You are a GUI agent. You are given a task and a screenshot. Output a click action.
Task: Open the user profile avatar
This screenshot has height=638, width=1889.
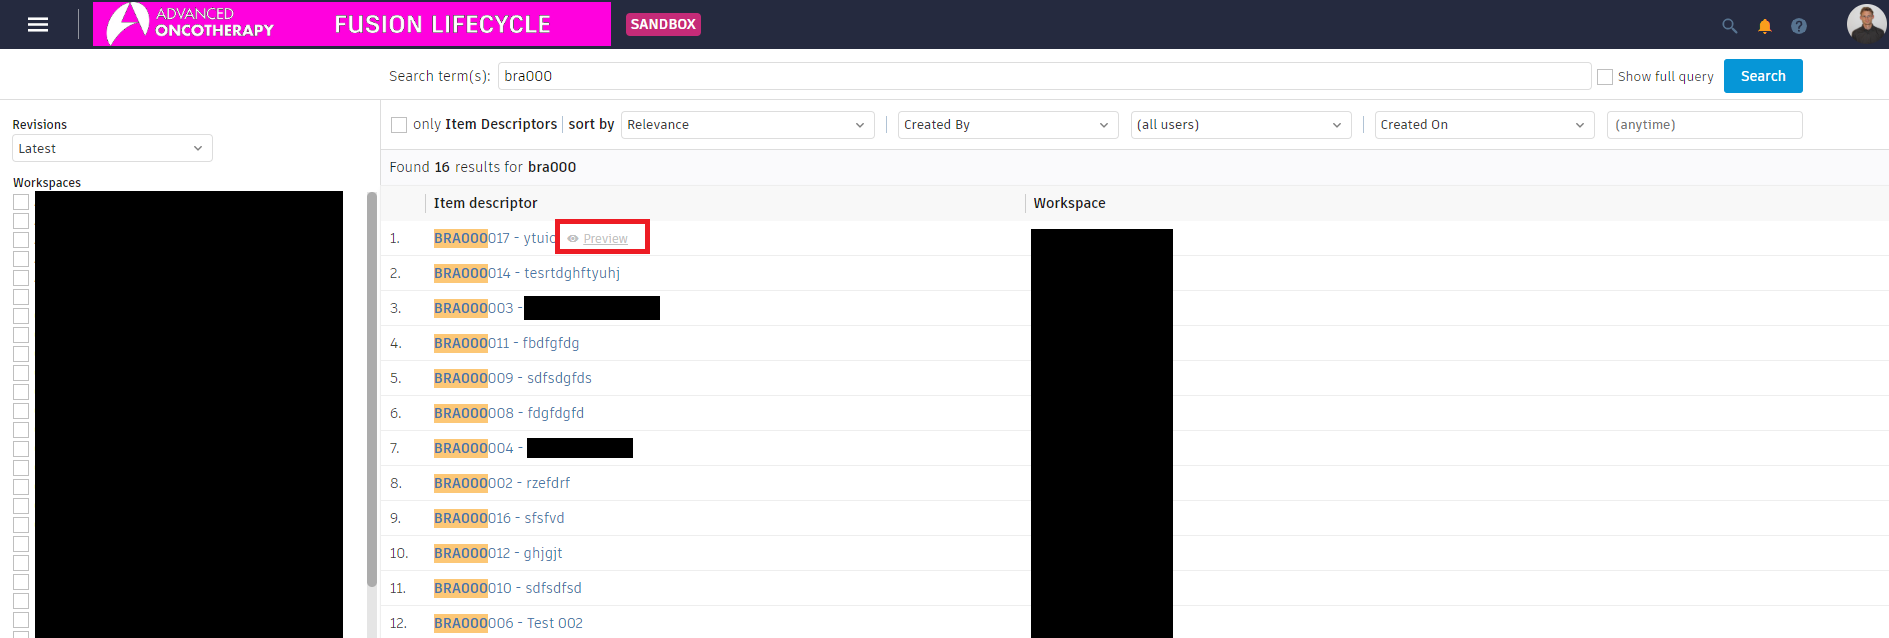1866,23
